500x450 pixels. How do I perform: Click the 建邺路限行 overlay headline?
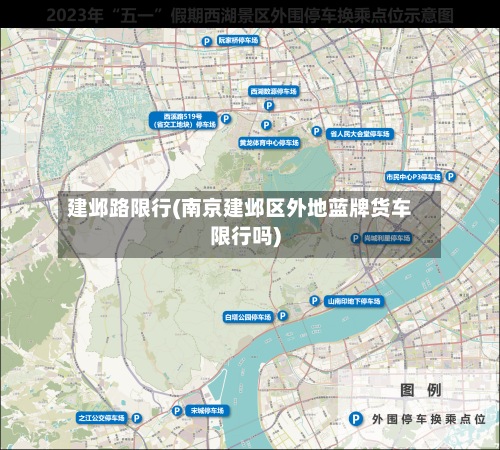point(239,222)
